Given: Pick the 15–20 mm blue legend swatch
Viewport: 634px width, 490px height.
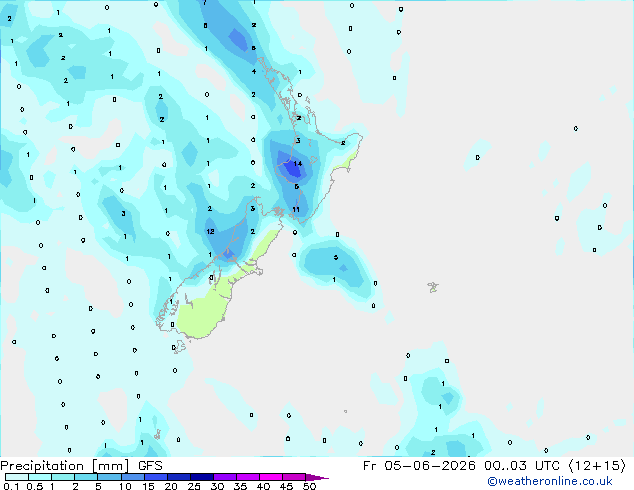Looking at the screenshot, I should (156, 477).
